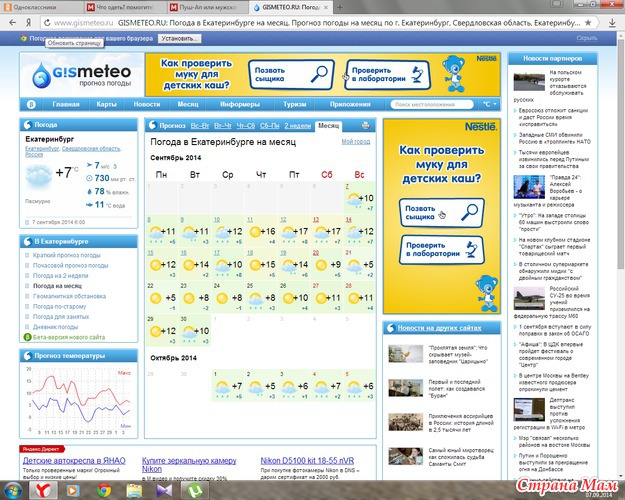Click the browser back arrow
Image resolution: width=625 pixels, height=500 pixels.
pos(12,23)
